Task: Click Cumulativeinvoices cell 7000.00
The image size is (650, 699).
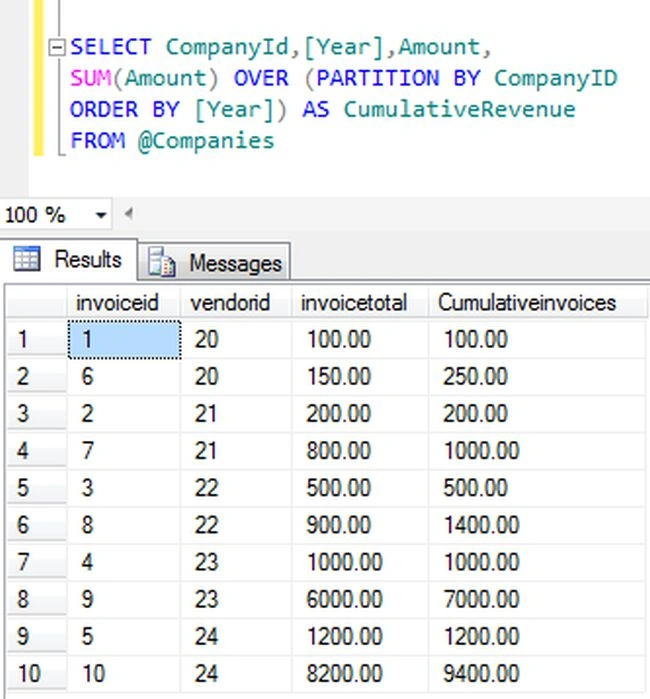Action: tap(537, 599)
